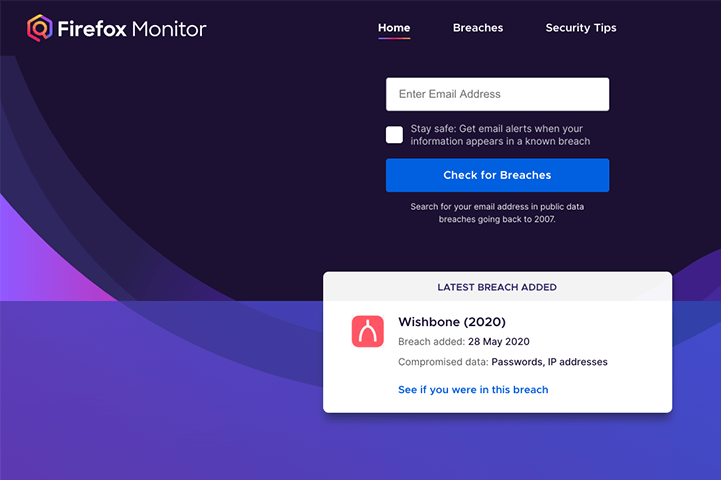Click the Check for Breaches button

(498, 175)
